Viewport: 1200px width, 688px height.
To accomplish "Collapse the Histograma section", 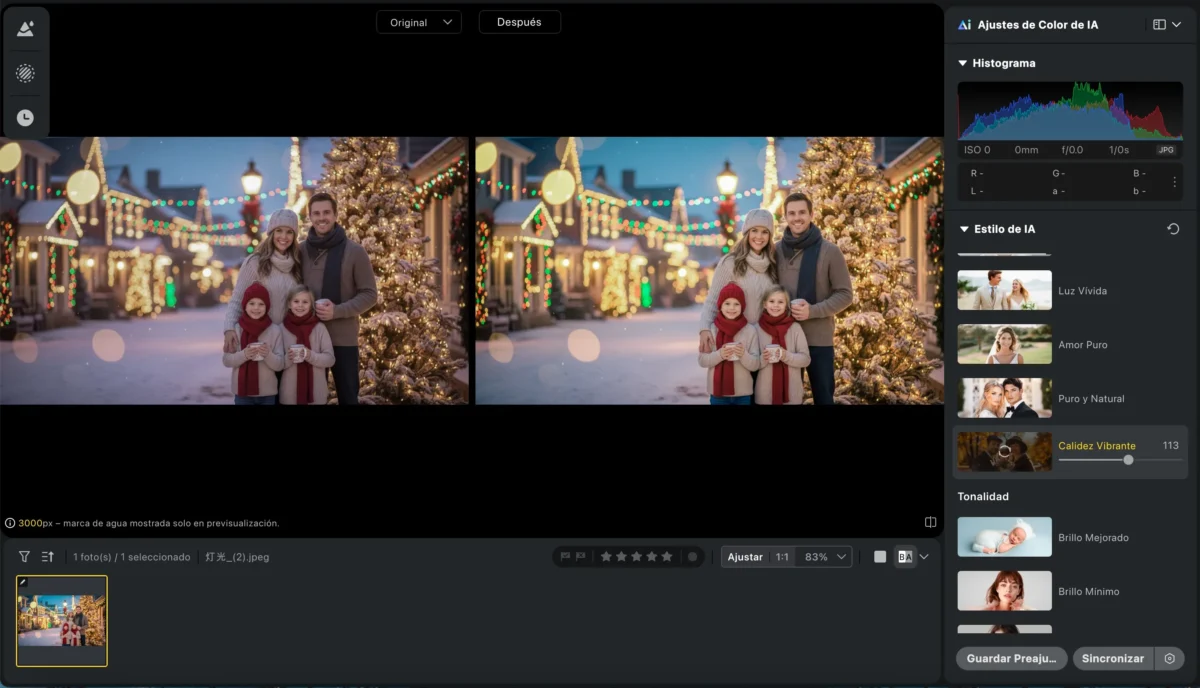I will coord(964,63).
